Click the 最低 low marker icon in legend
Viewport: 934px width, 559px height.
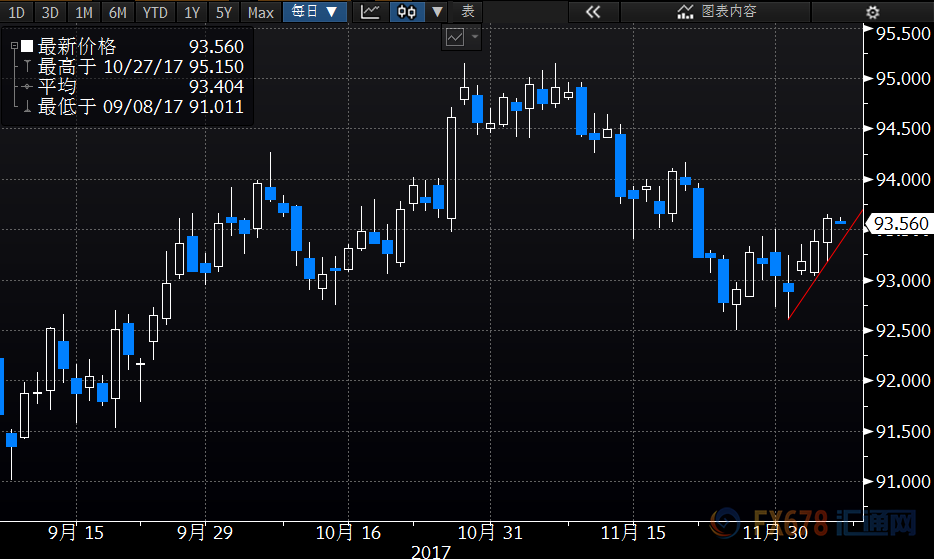(x=26, y=106)
